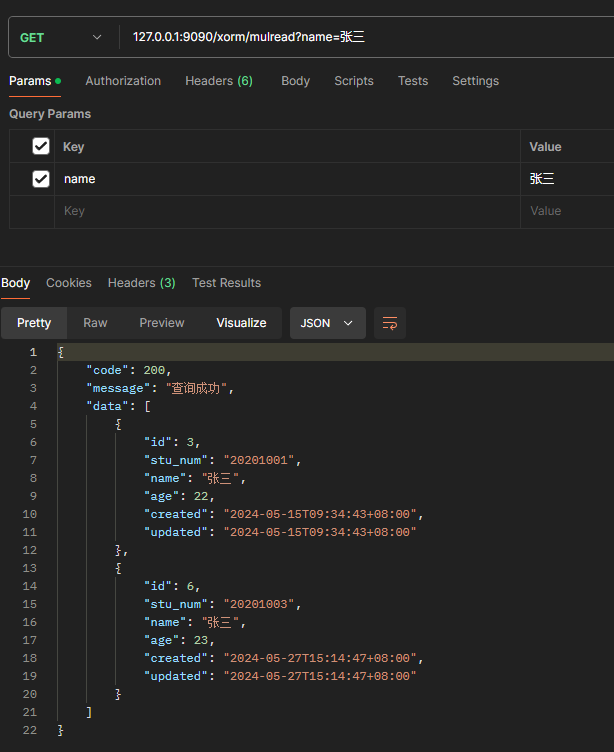Viewport: 614px width, 752px height.
Task: Open the request Body tab
Action: (x=295, y=81)
